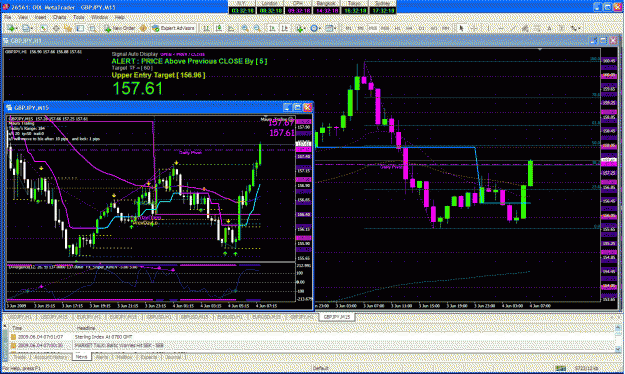The width and height of the screenshot is (625, 374).
Task: Toggle the Terminal panel icon
Action: click(x=80, y=28)
